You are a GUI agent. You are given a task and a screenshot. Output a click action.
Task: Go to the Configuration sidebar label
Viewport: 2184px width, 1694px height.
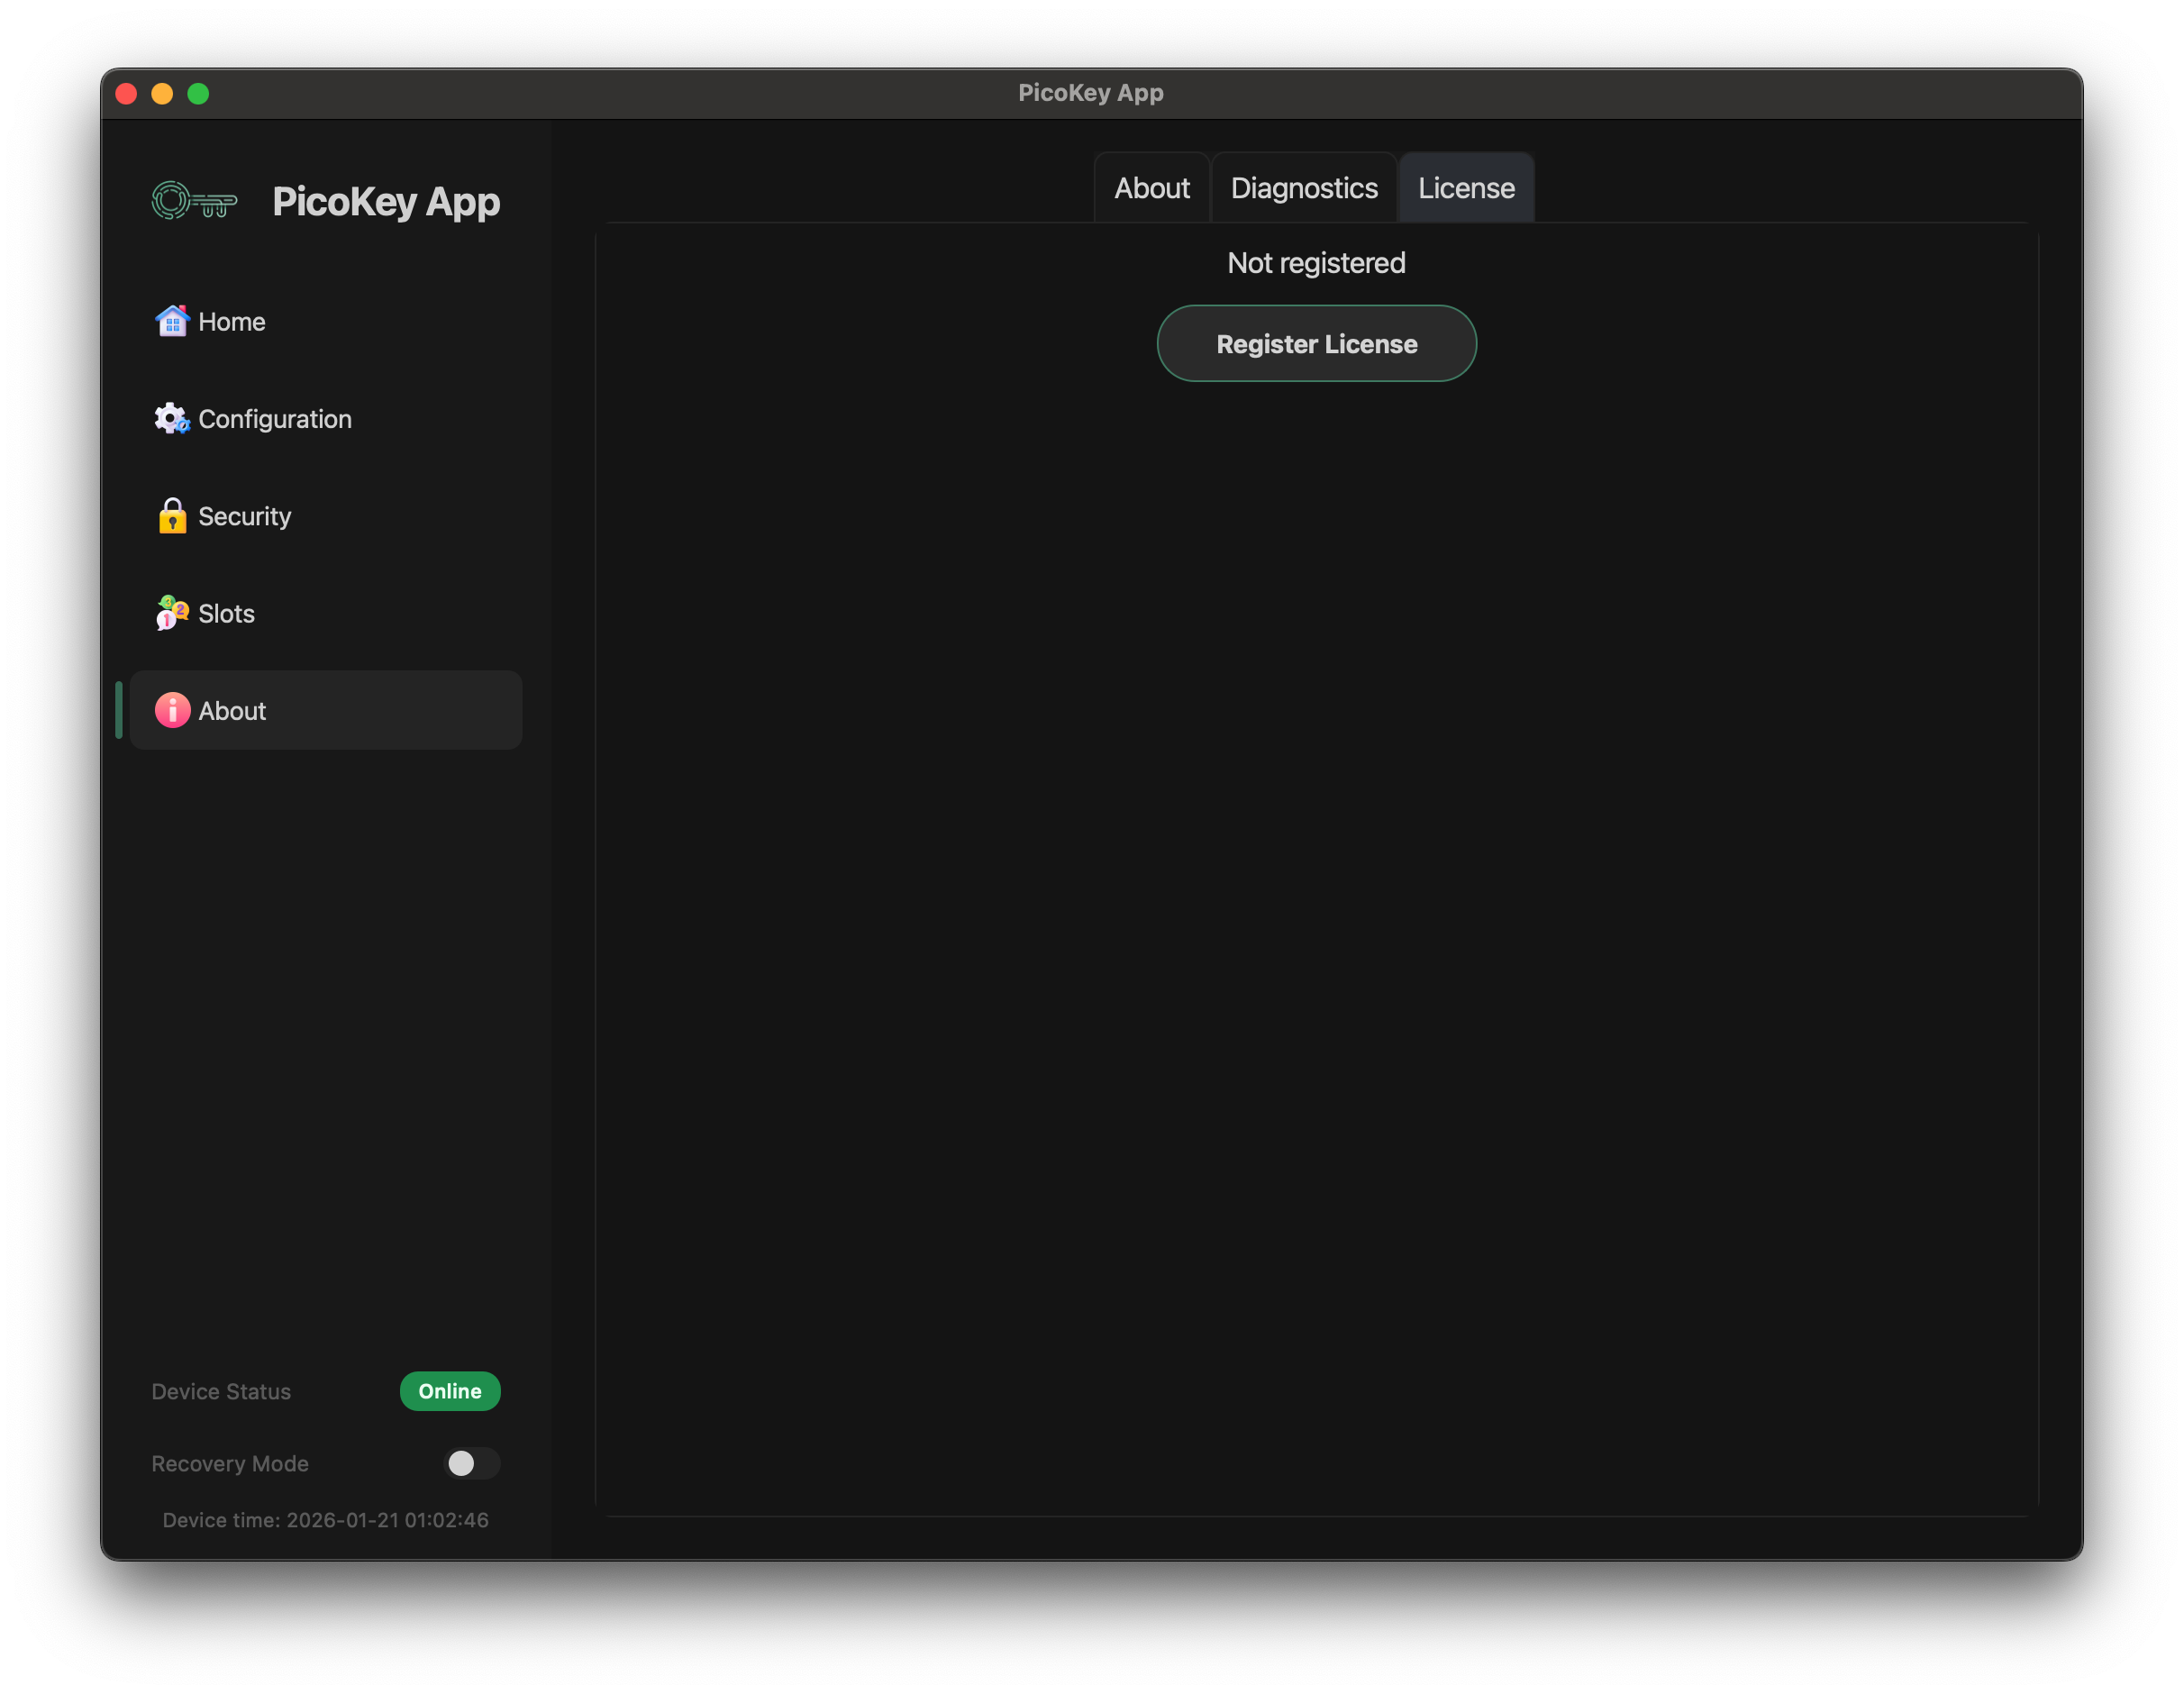click(x=275, y=419)
